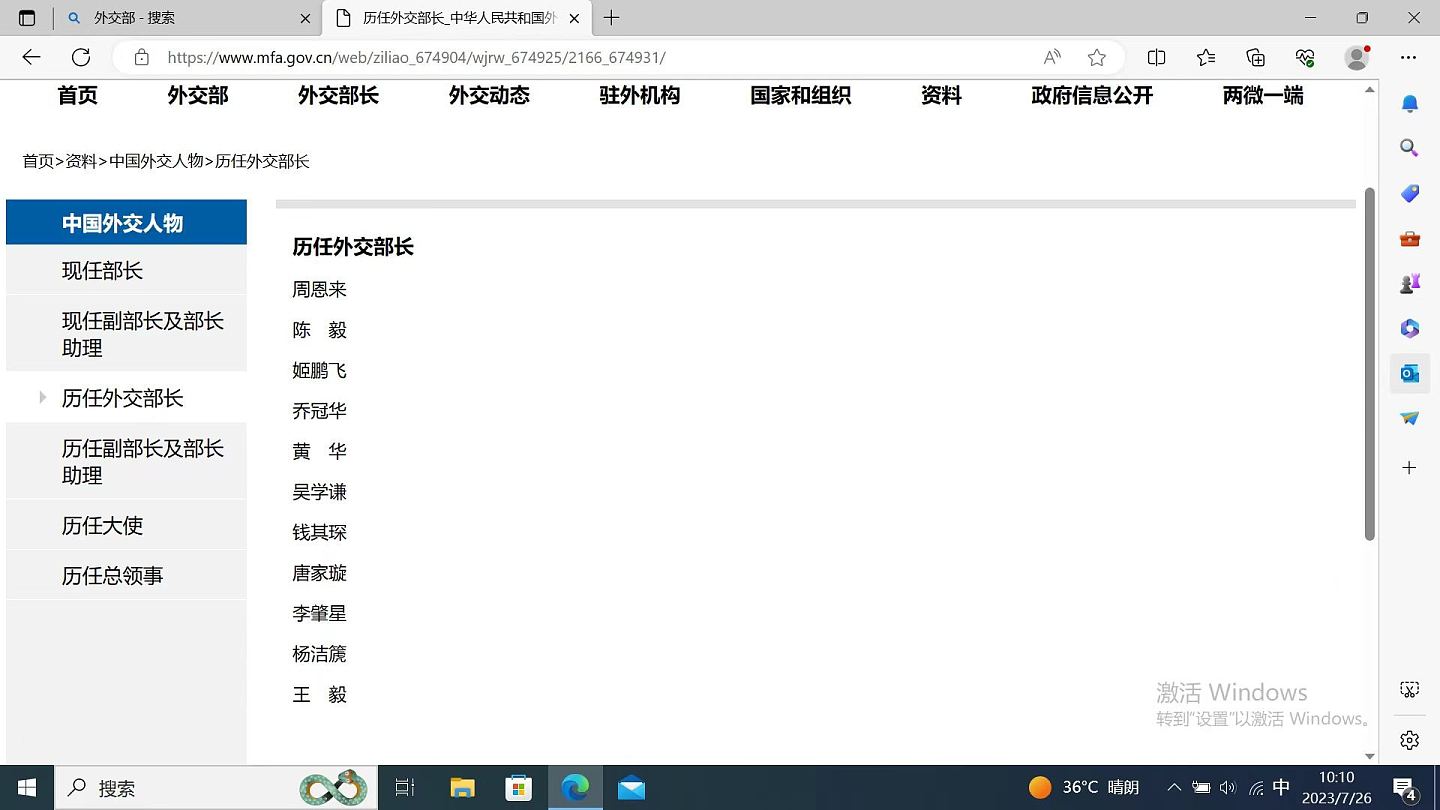Close the 外交部 - 搜索 tab
This screenshot has width=1440, height=810.
[x=306, y=18]
